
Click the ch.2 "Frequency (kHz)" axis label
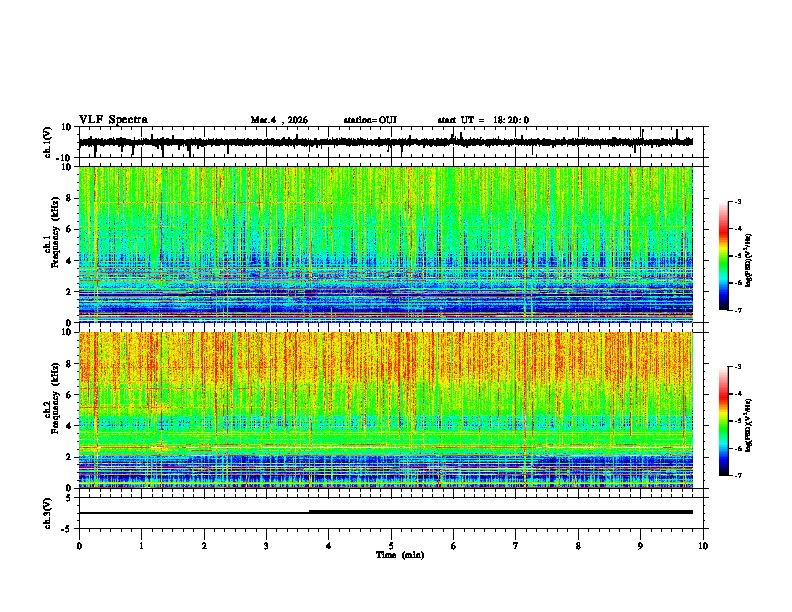[x=55, y=398]
